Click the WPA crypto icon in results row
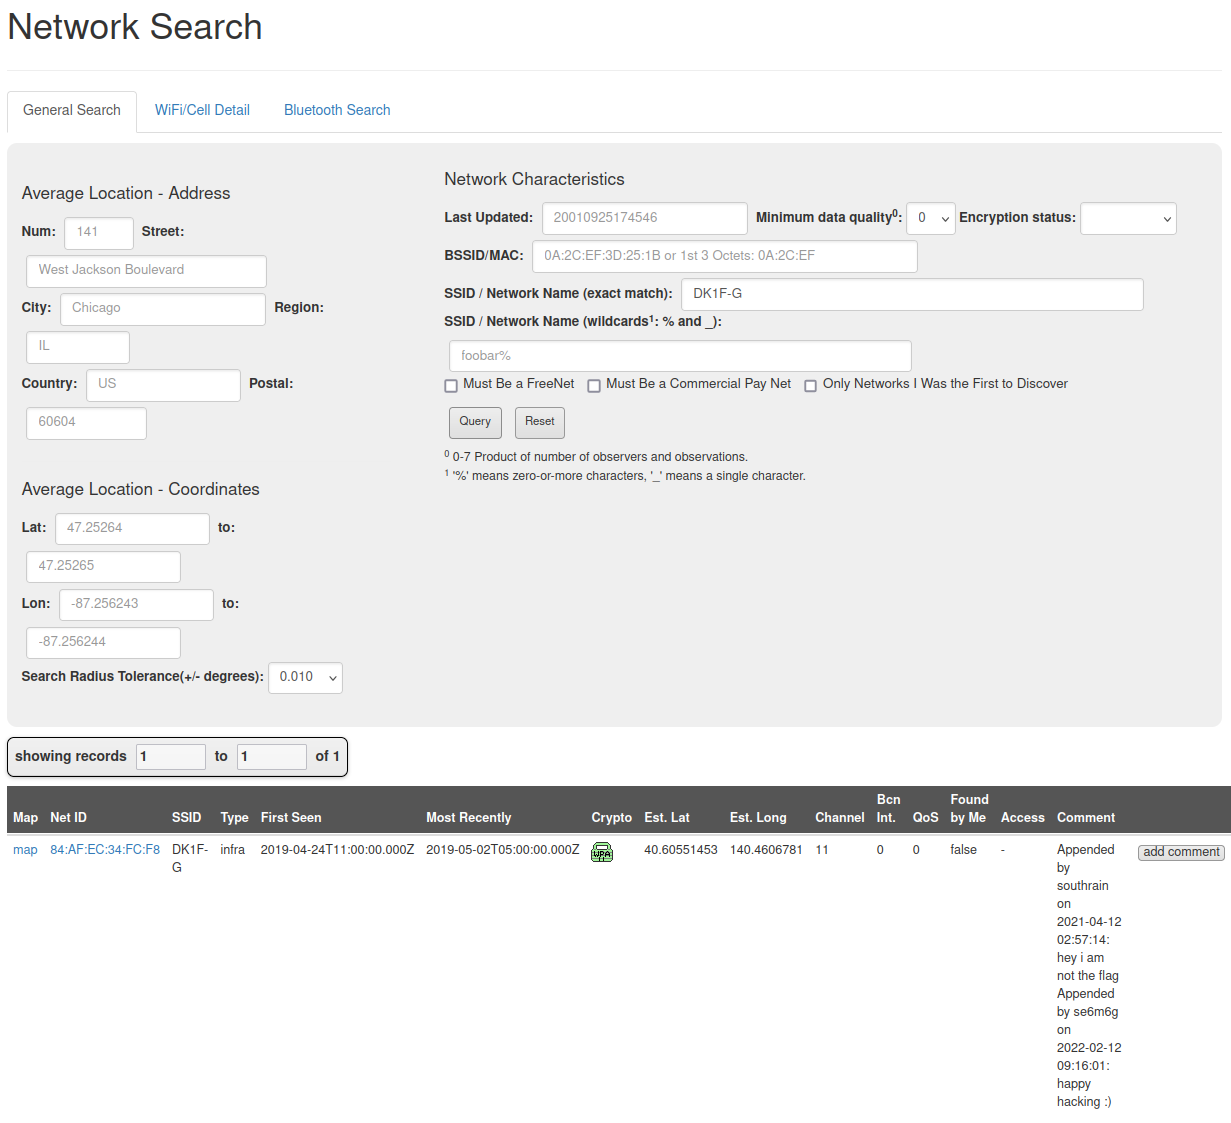The image size is (1231, 1123). (602, 852)
